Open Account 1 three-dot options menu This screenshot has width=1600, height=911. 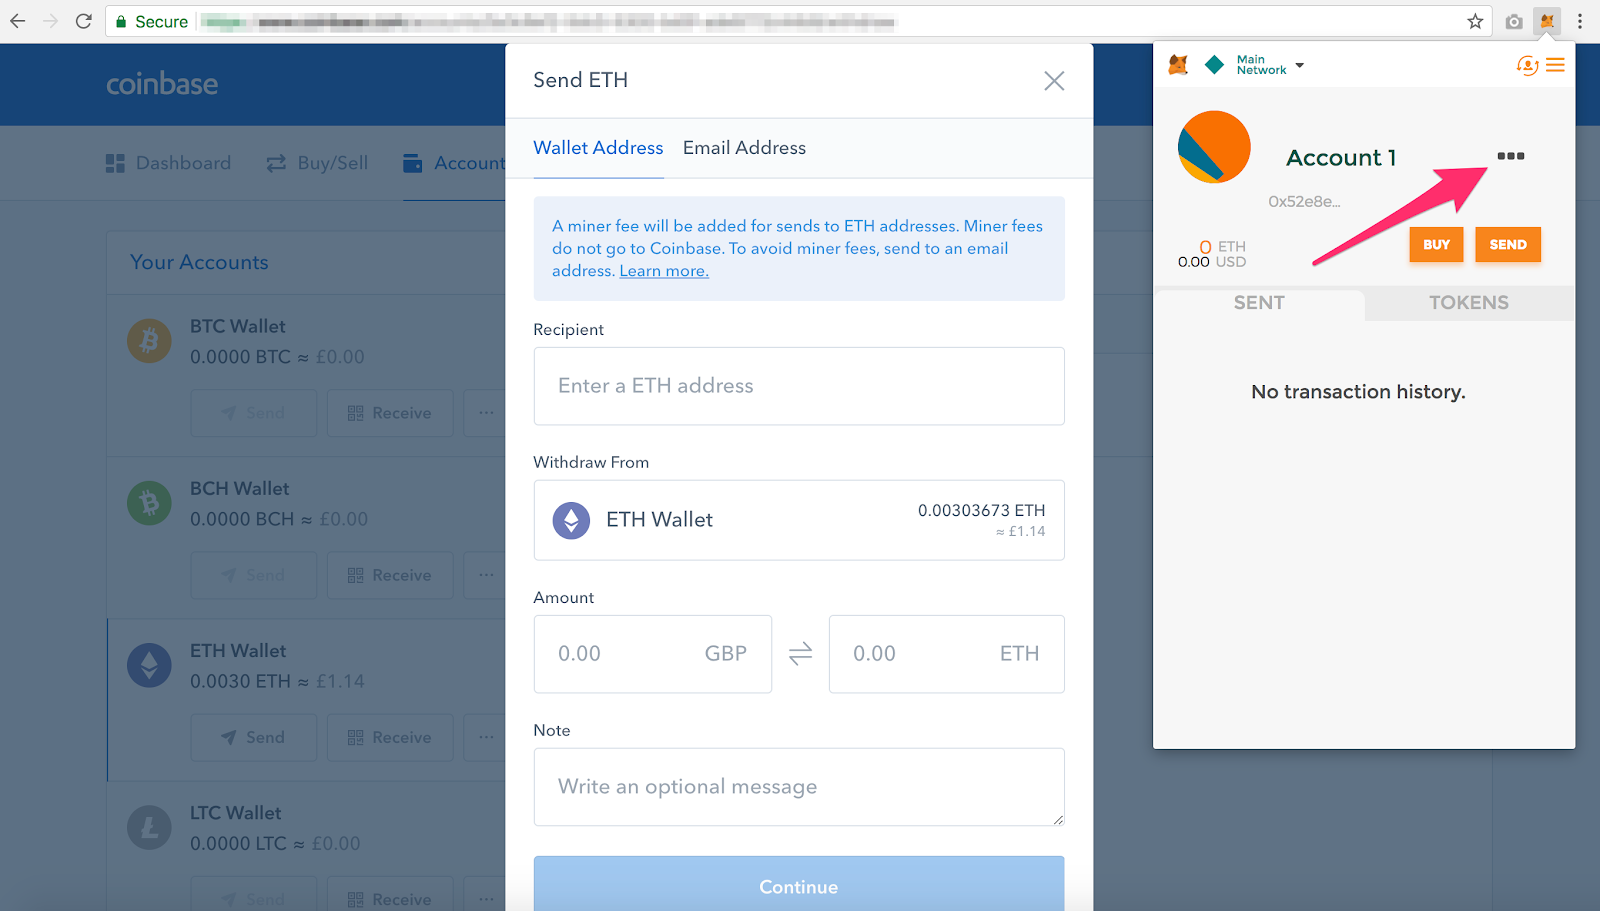1511,156
